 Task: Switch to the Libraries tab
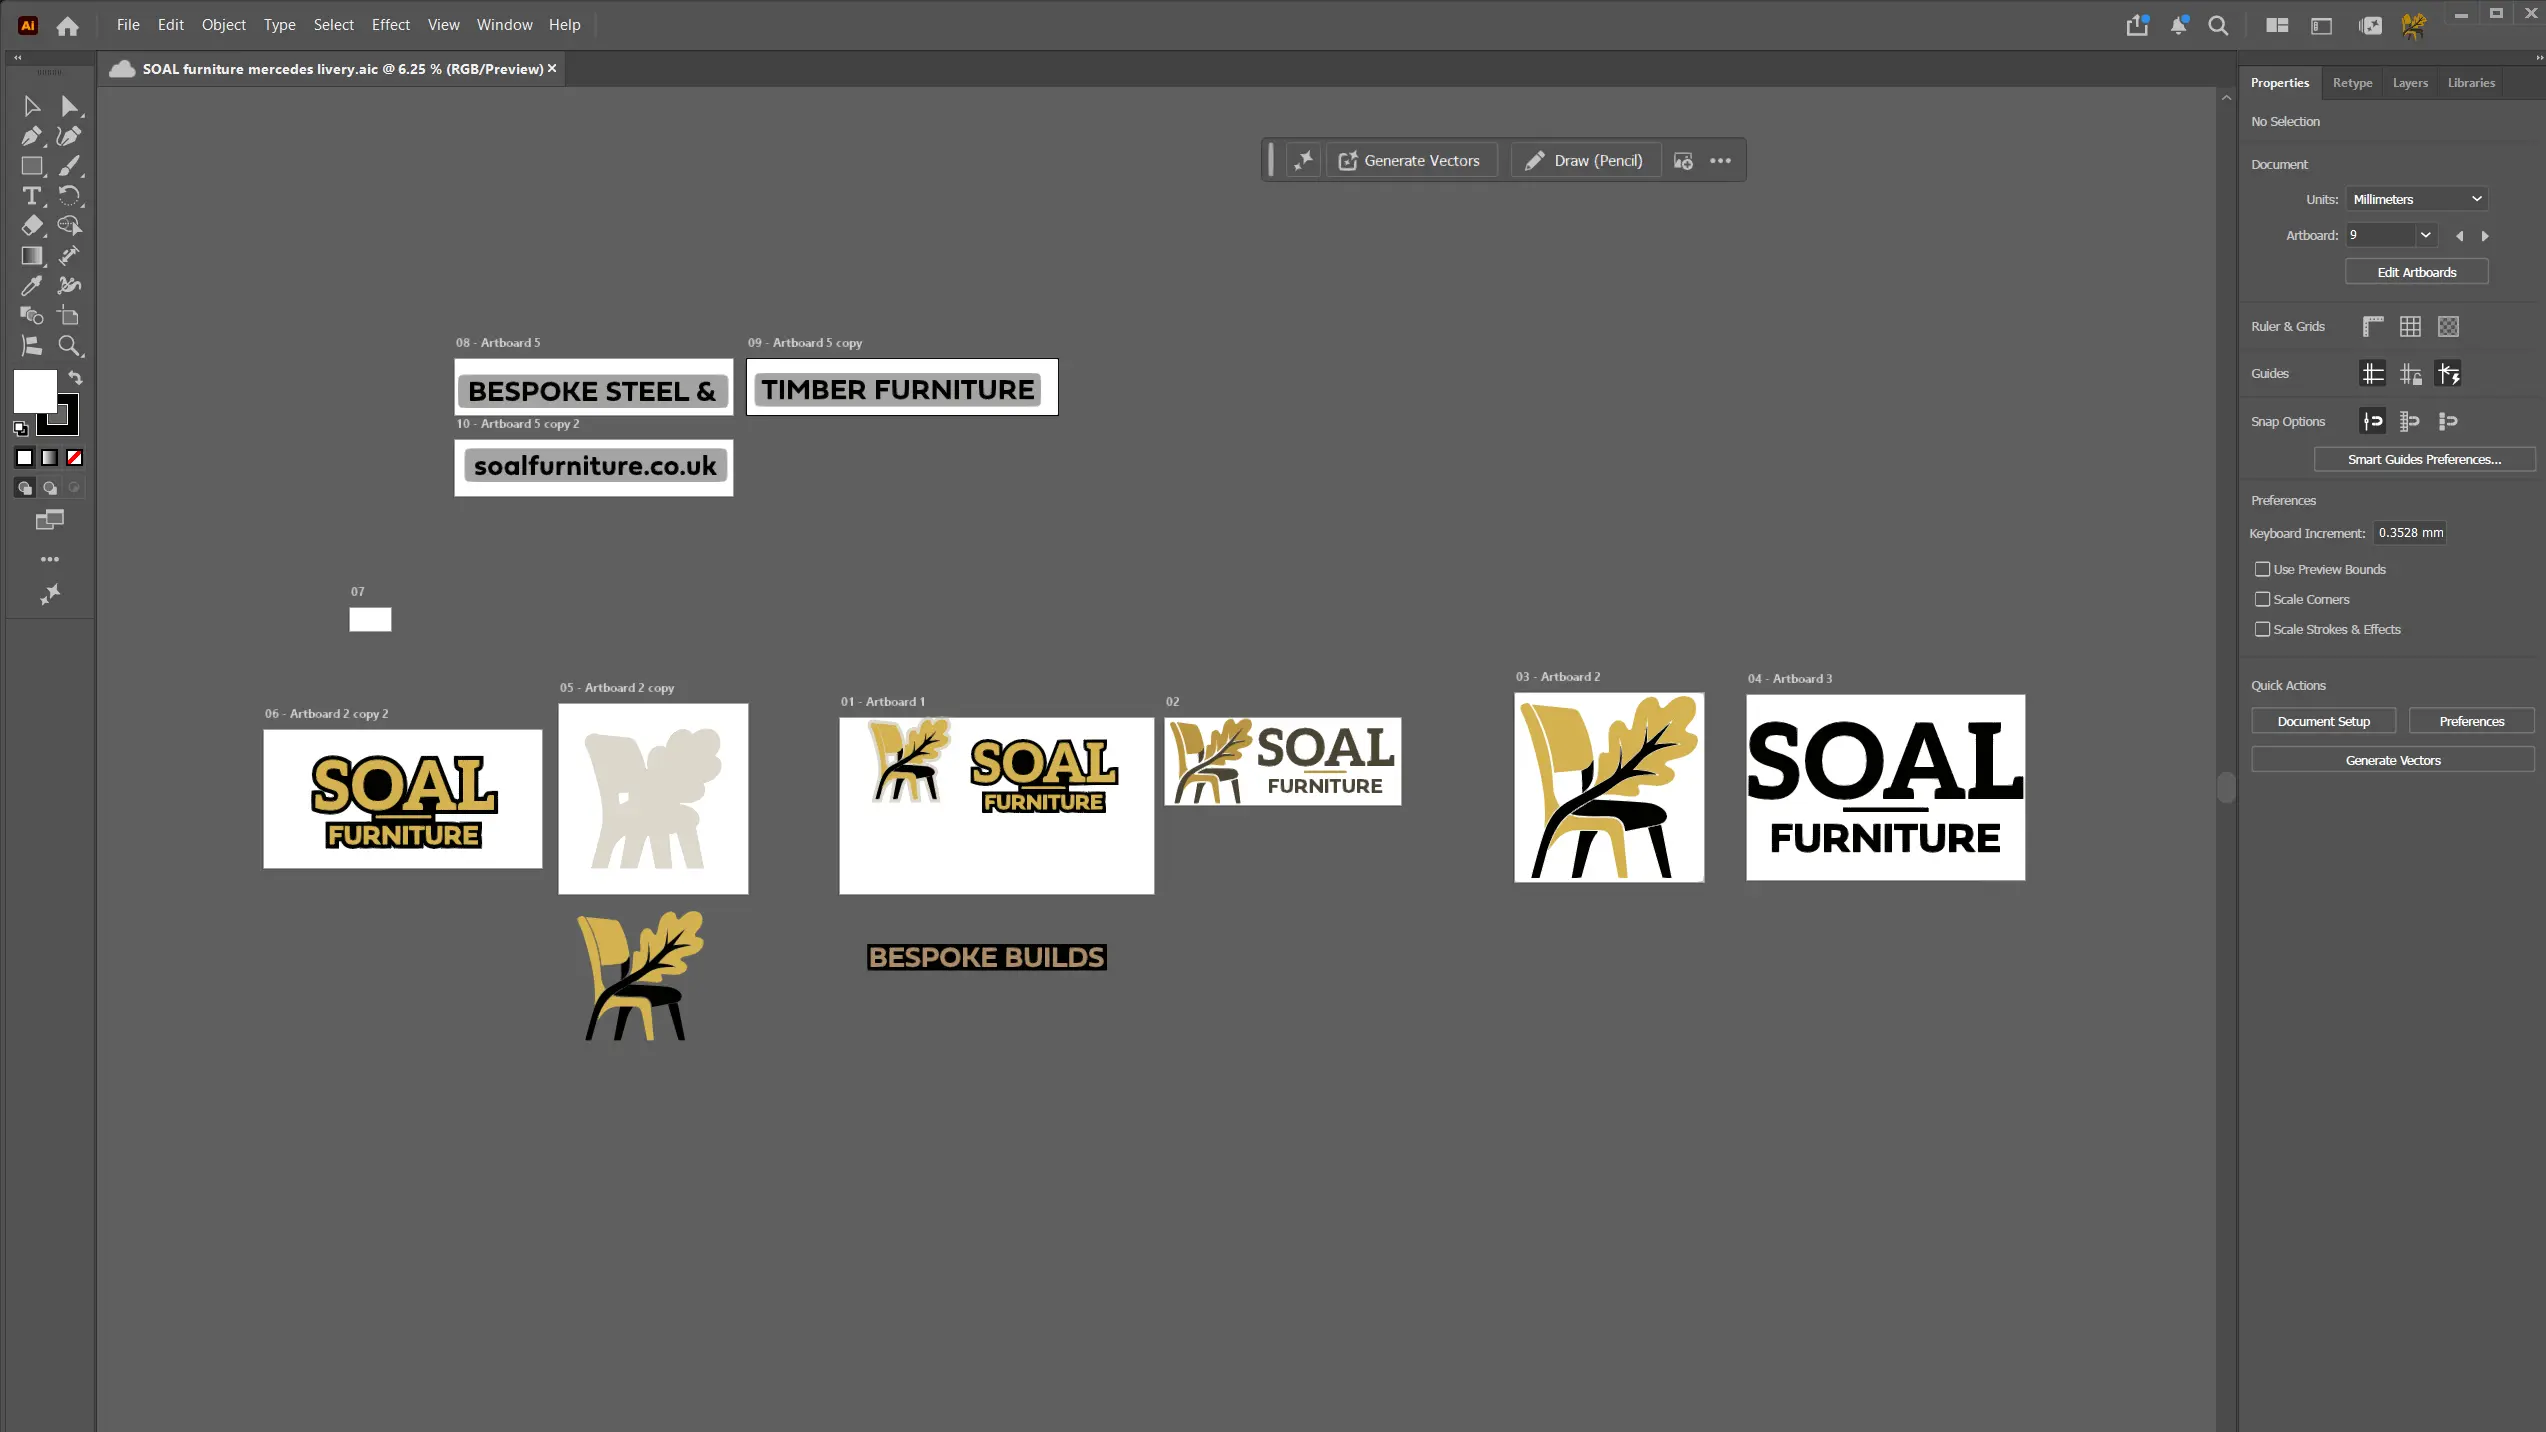pos(2471,83)
